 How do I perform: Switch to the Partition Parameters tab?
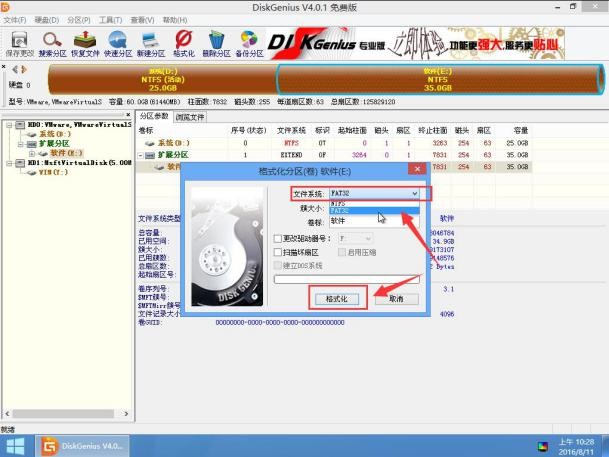(154, 116)
